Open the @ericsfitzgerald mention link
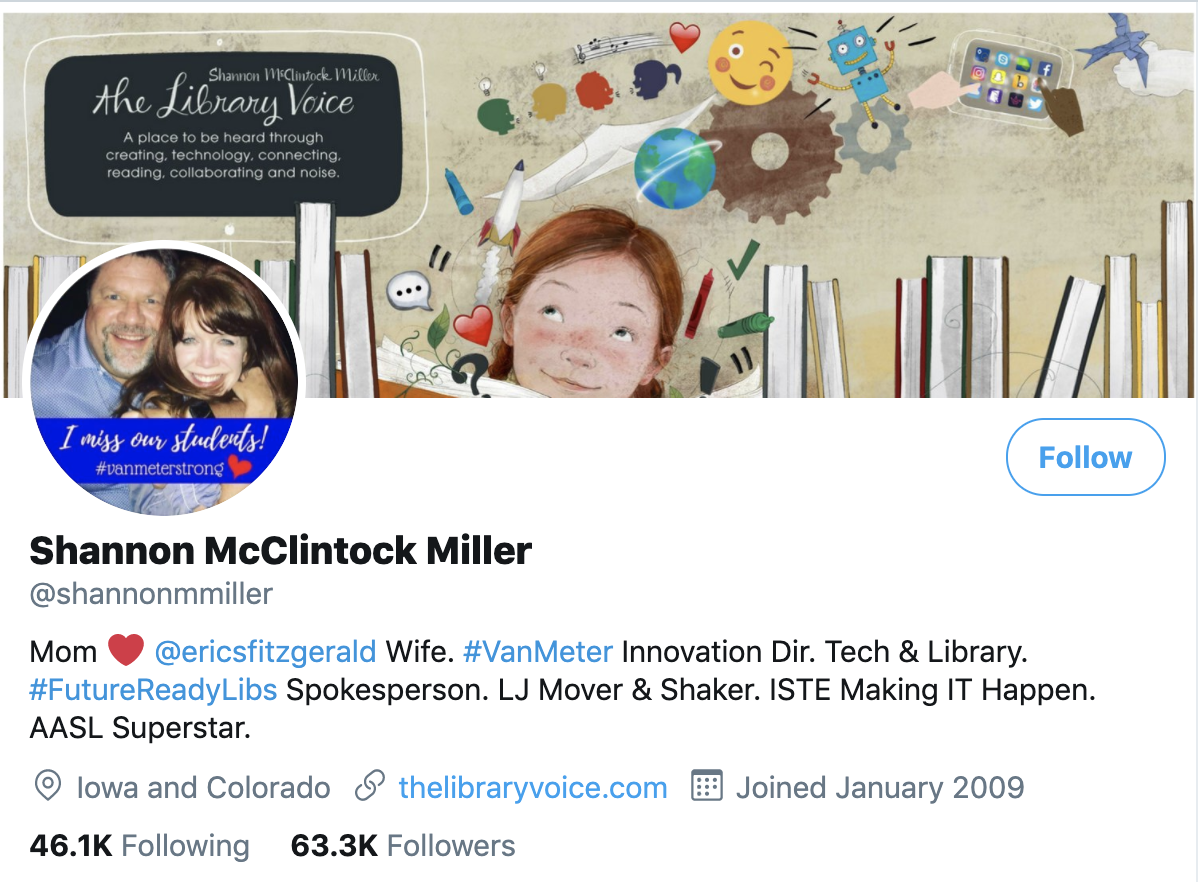 265,652
